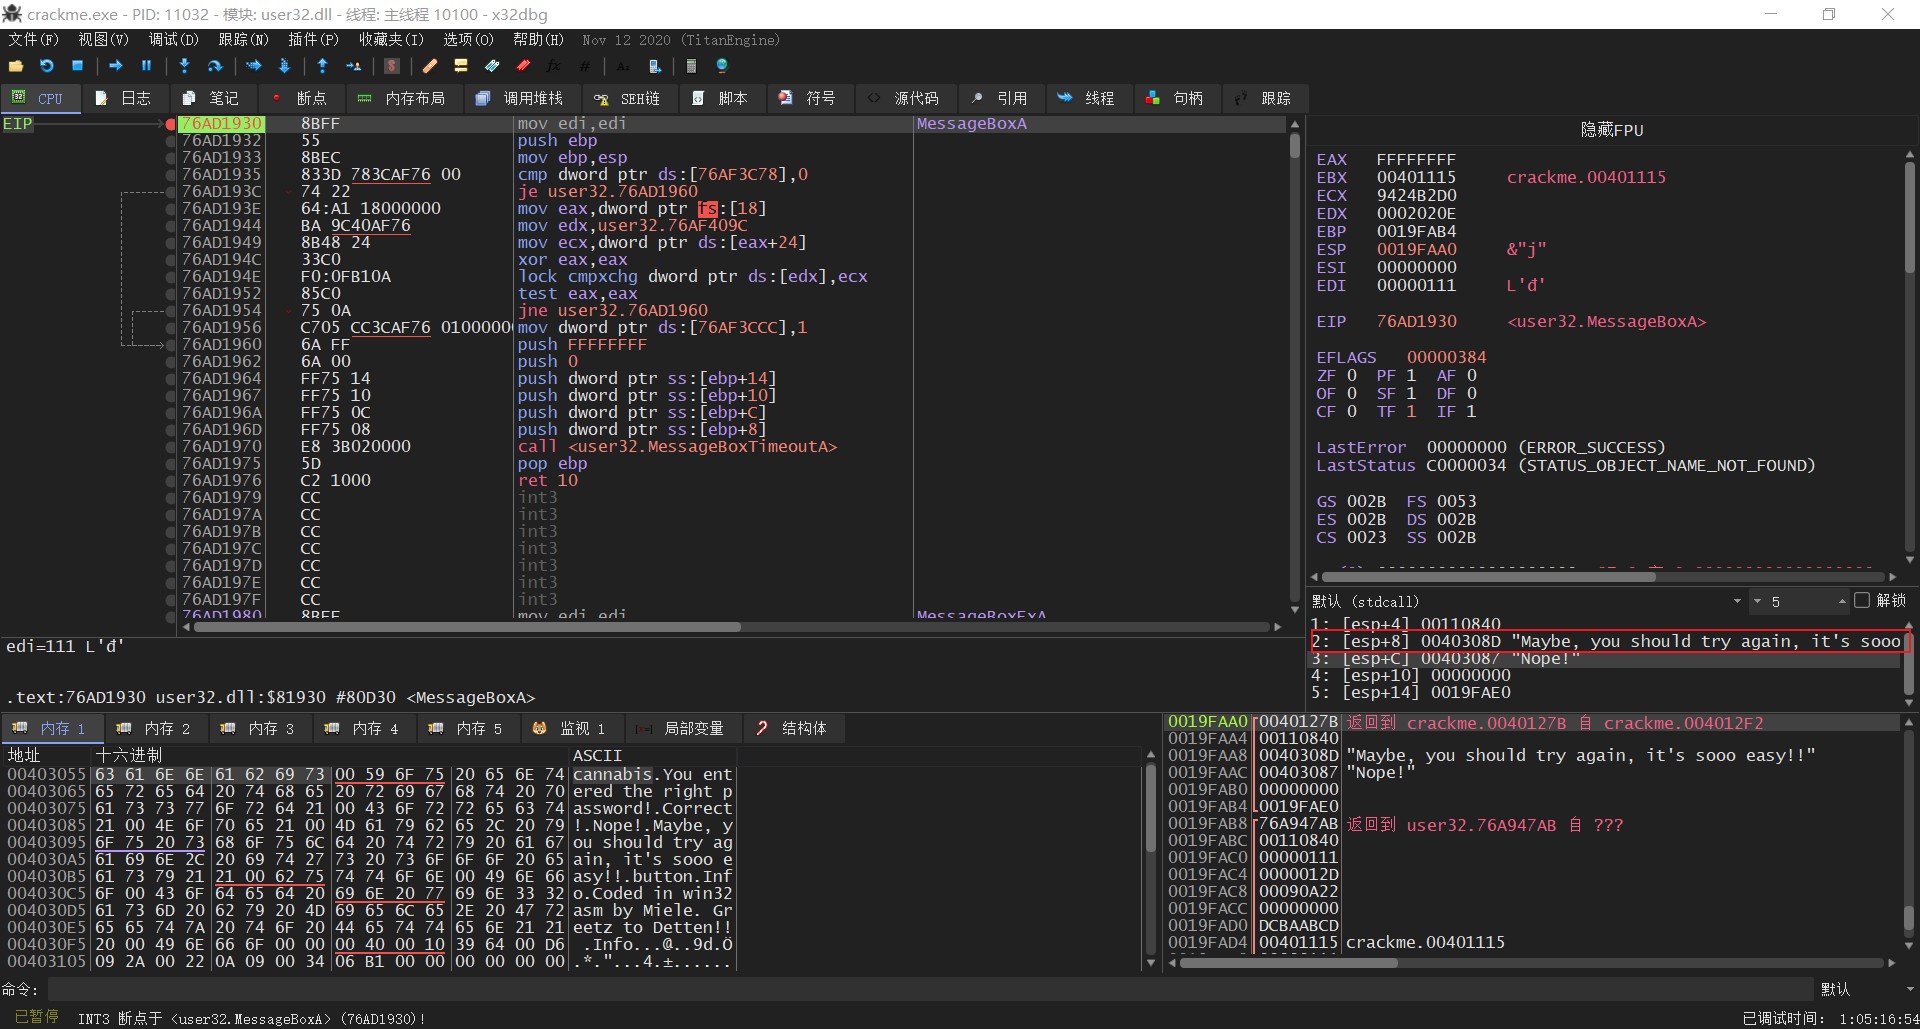Switch to the 断点 breakpoints tab
This screenshot has height=1029, width=1920.
pyautogui.click(x=300, y=98)
